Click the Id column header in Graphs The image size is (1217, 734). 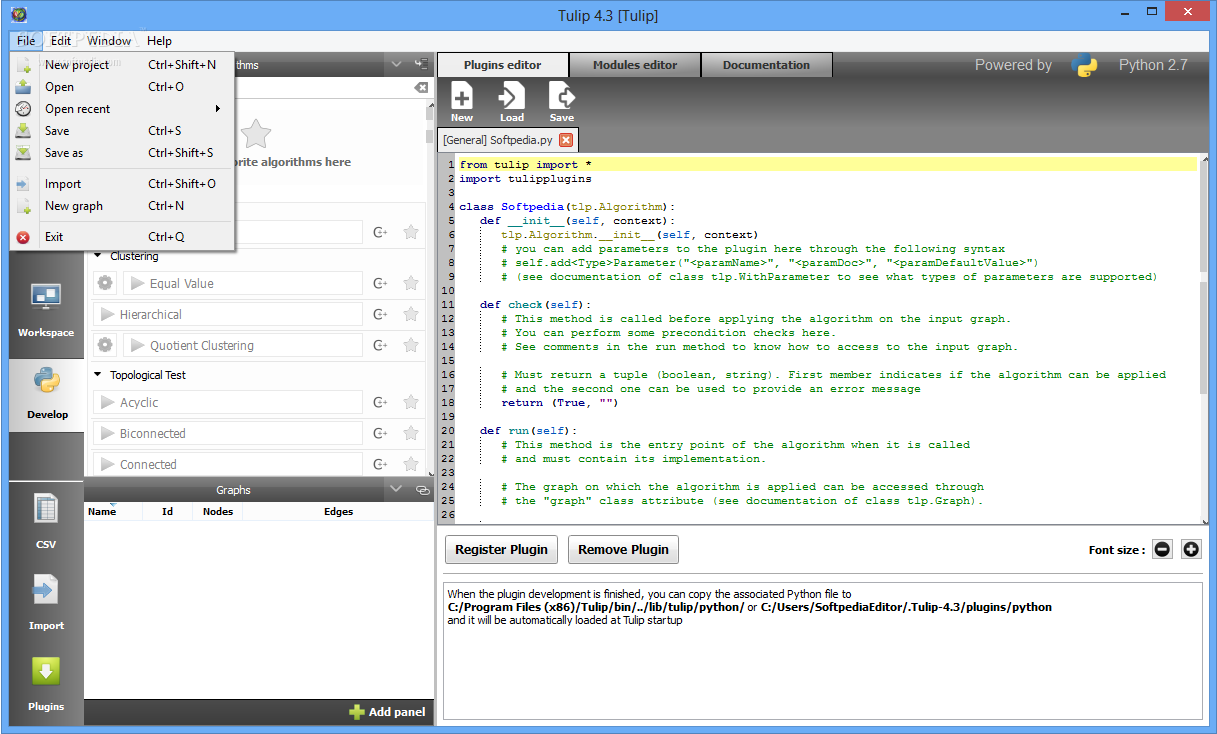click(x=168, y=511)
